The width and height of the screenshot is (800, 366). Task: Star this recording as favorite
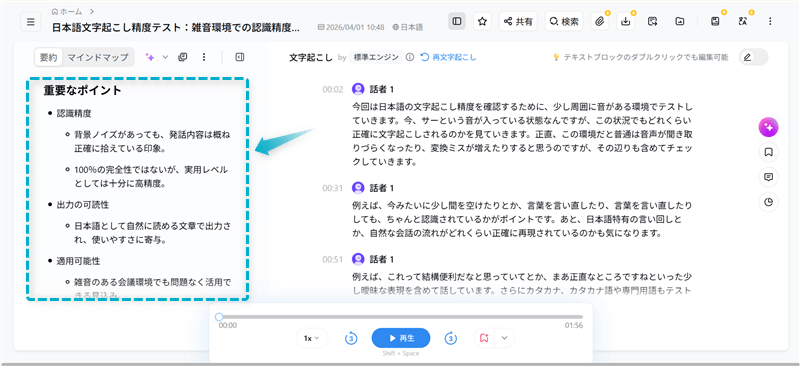click(x=482, y=21)
